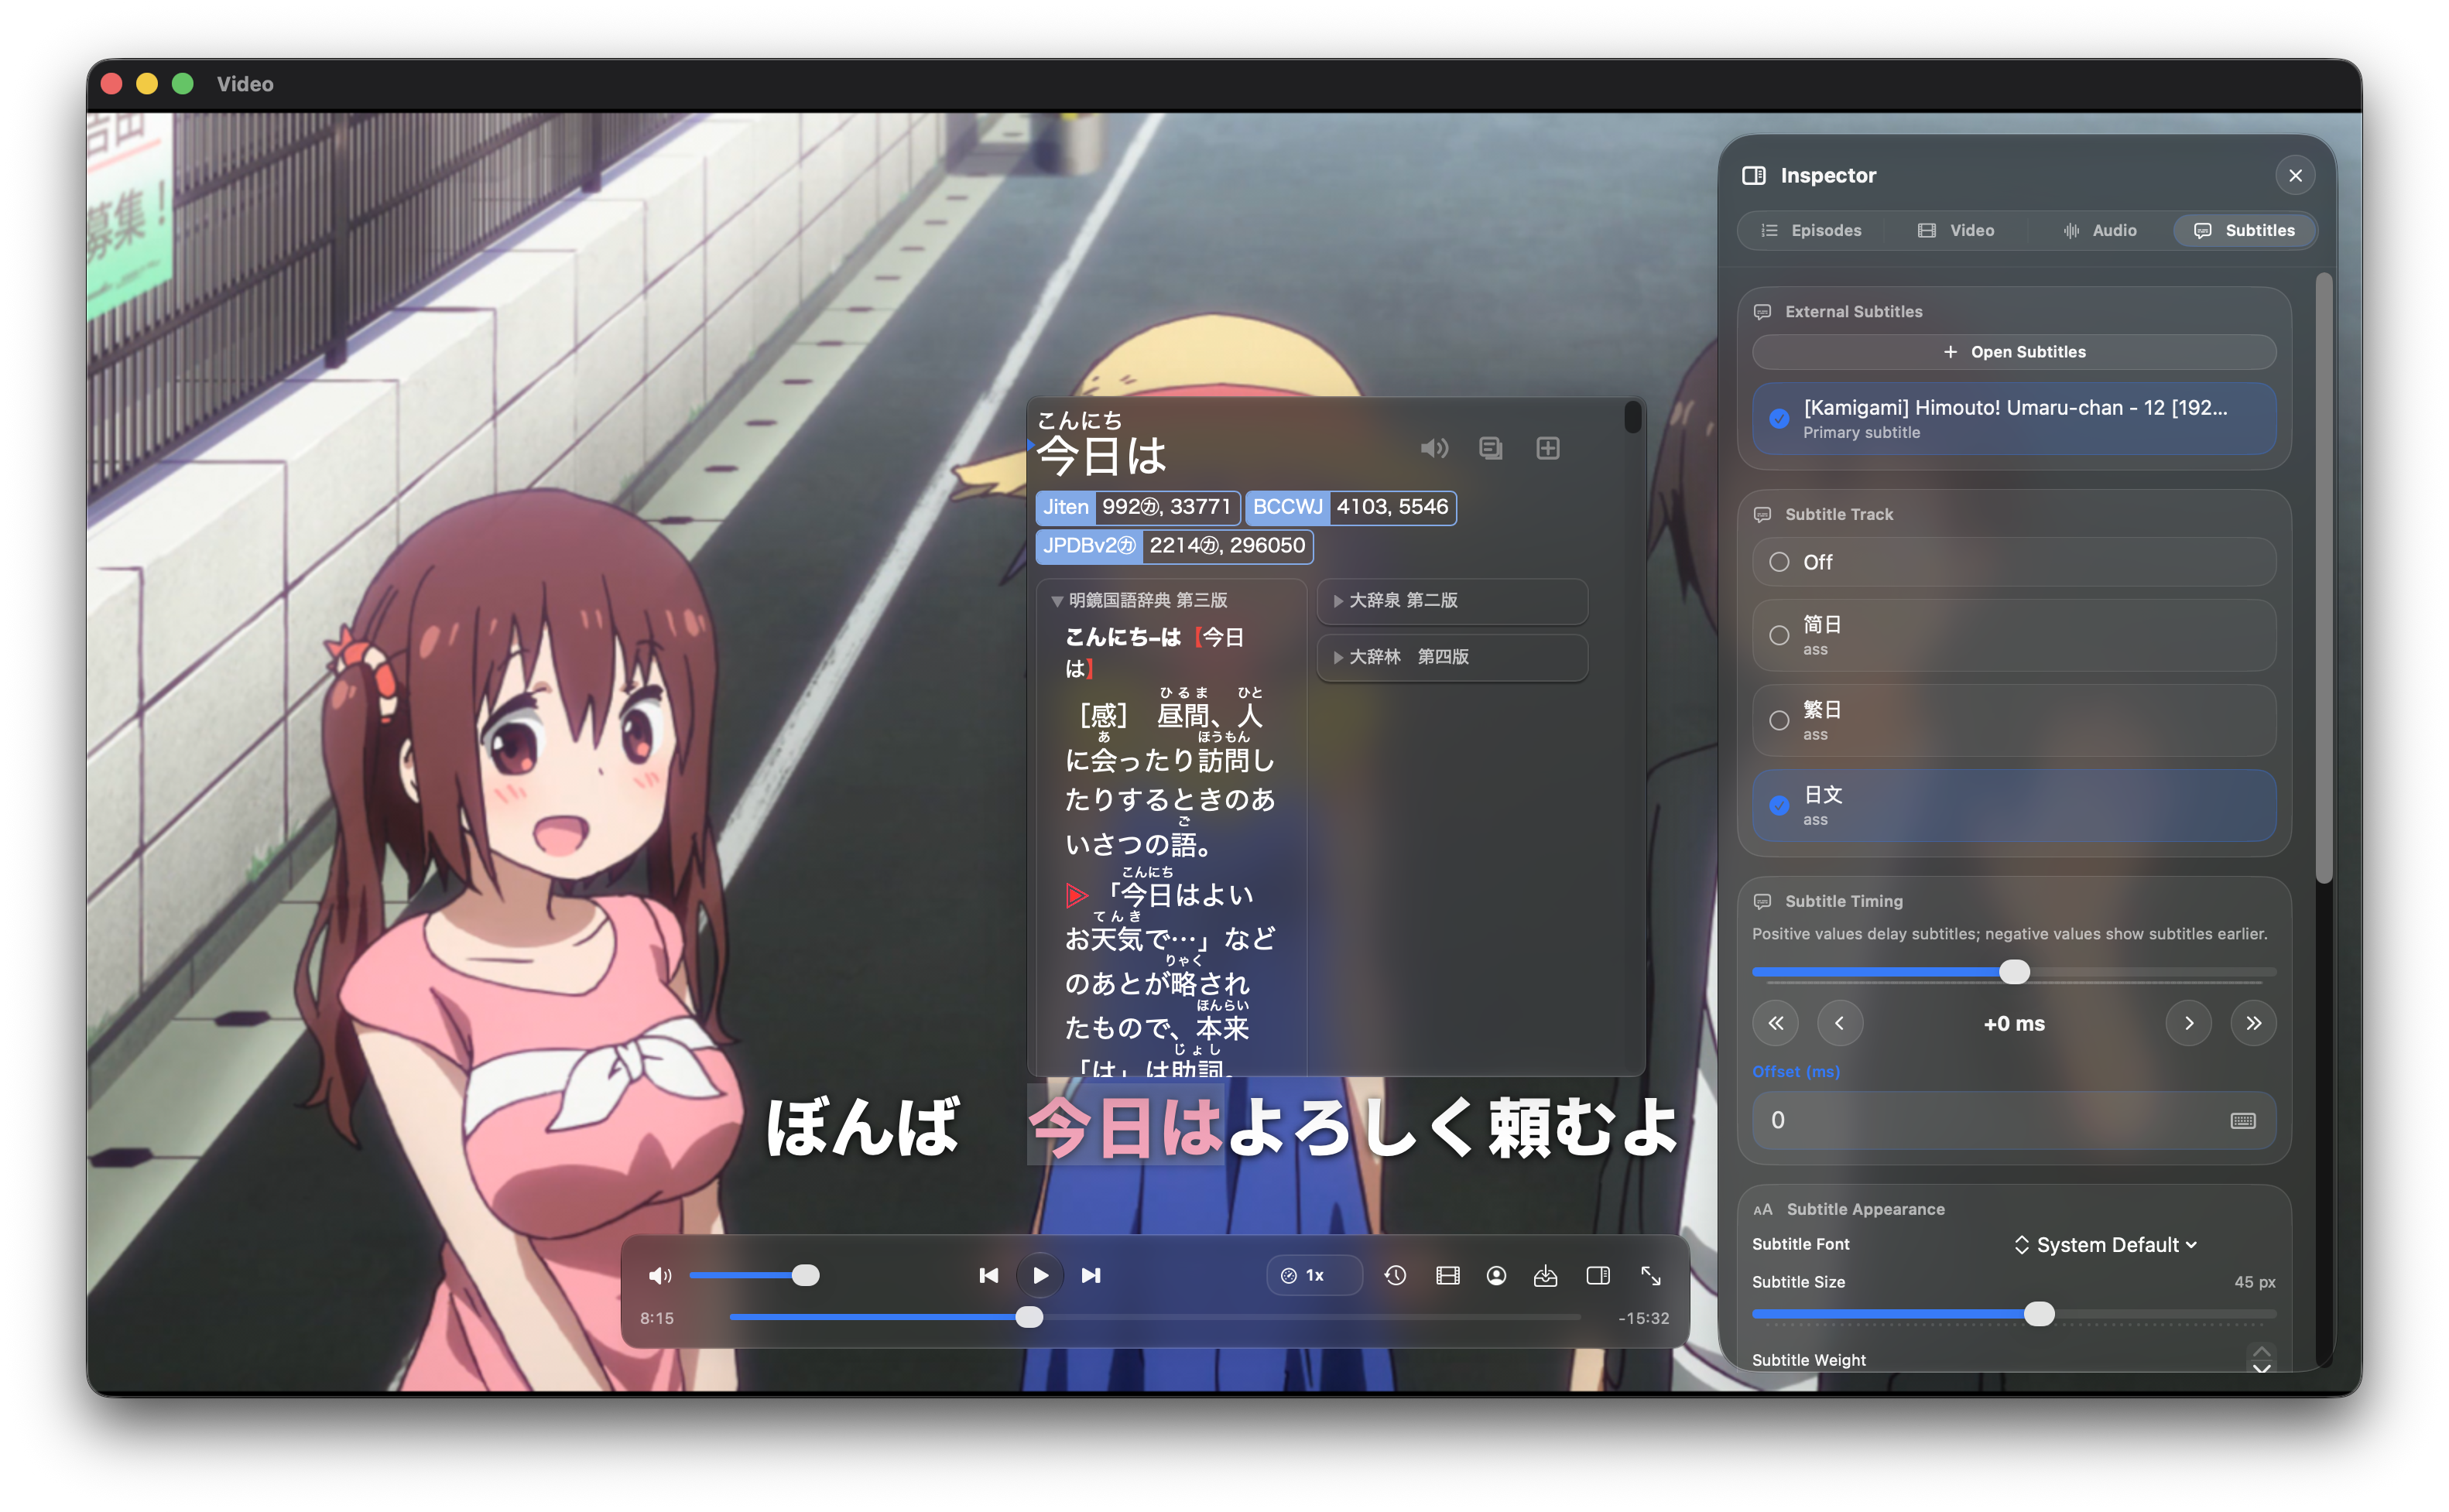Switch to the Episodes tab
Screen dimensions: 2449x1512
1812,230
